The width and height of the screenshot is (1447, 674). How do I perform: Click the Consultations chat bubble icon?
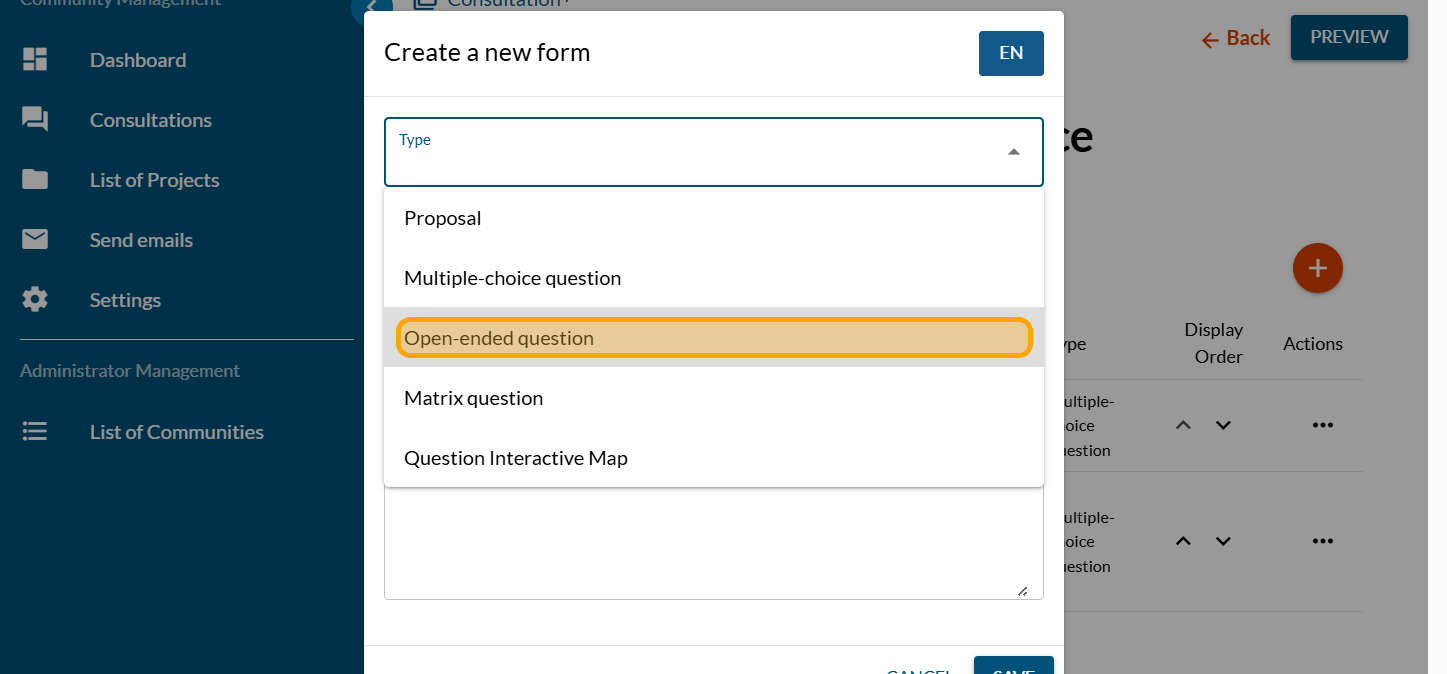point(35,120)
